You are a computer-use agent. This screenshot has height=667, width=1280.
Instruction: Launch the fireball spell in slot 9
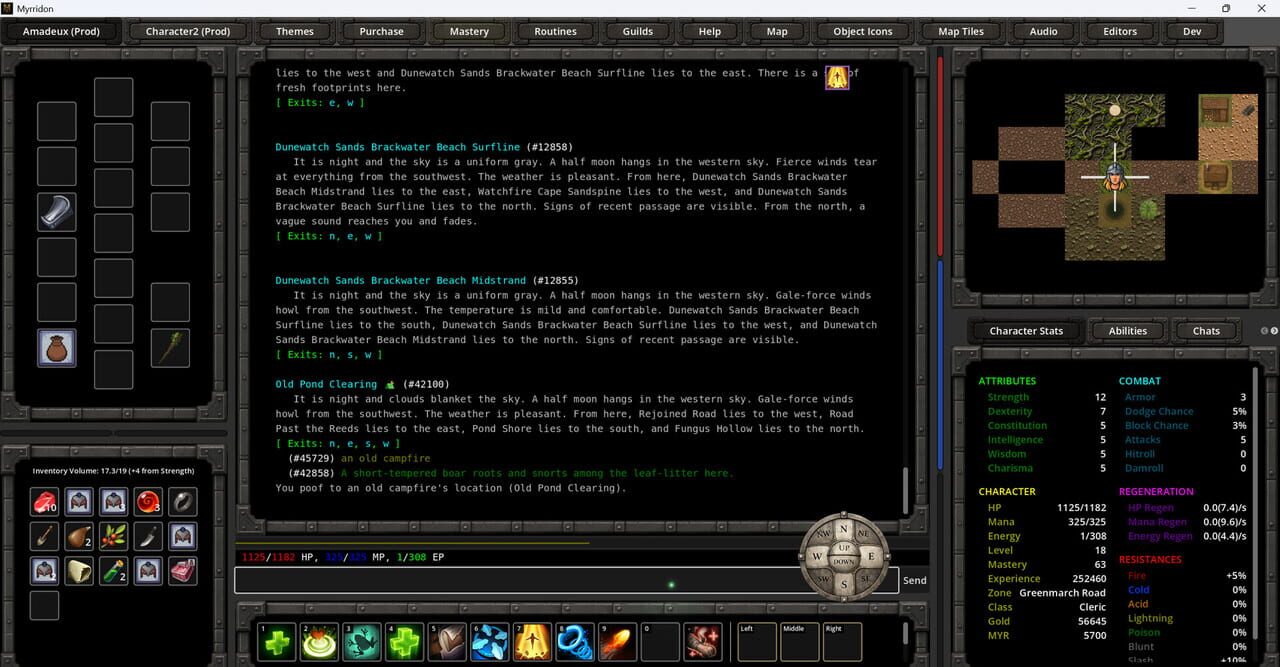pyautogui.click(x=617, y=642)
